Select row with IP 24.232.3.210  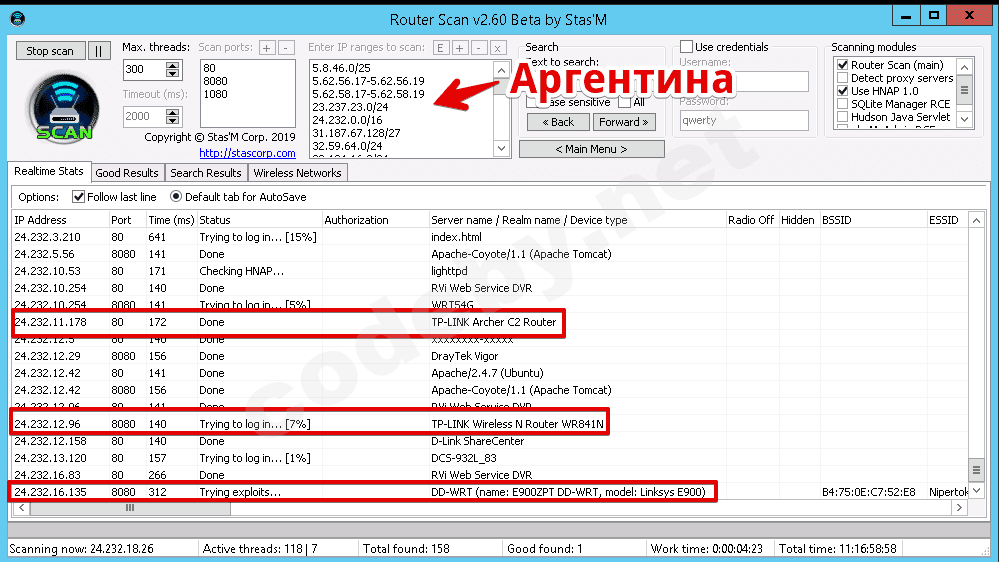491,237
